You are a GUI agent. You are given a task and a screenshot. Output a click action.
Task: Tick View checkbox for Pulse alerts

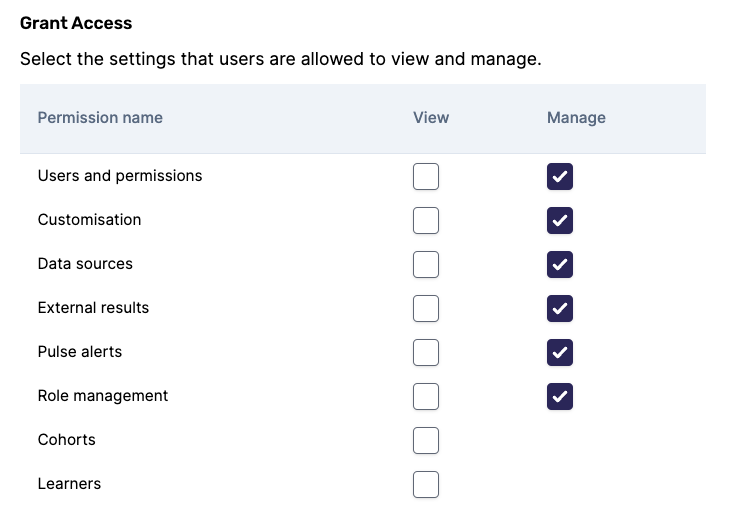426,352
